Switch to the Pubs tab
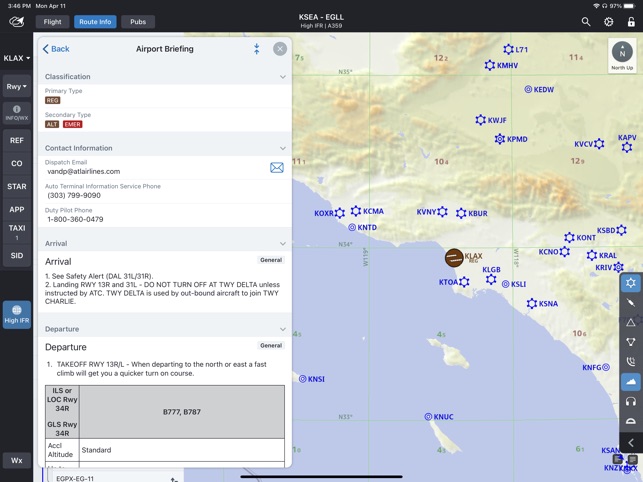The height and width of the screenshot is (482, 643). pyautogui.click(x=138, y=22)
